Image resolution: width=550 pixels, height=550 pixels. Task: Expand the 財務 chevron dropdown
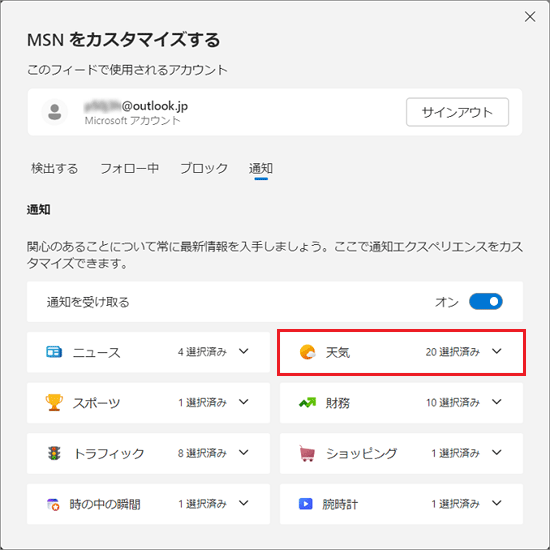coord(496,402)
